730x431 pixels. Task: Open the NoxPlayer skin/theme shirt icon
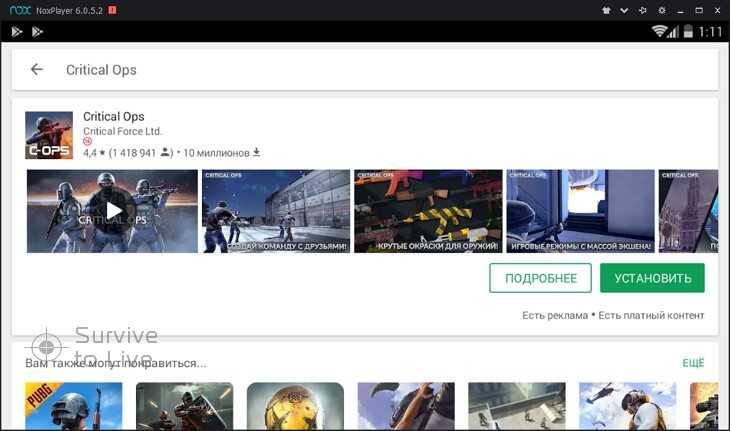tap(606, 9)
